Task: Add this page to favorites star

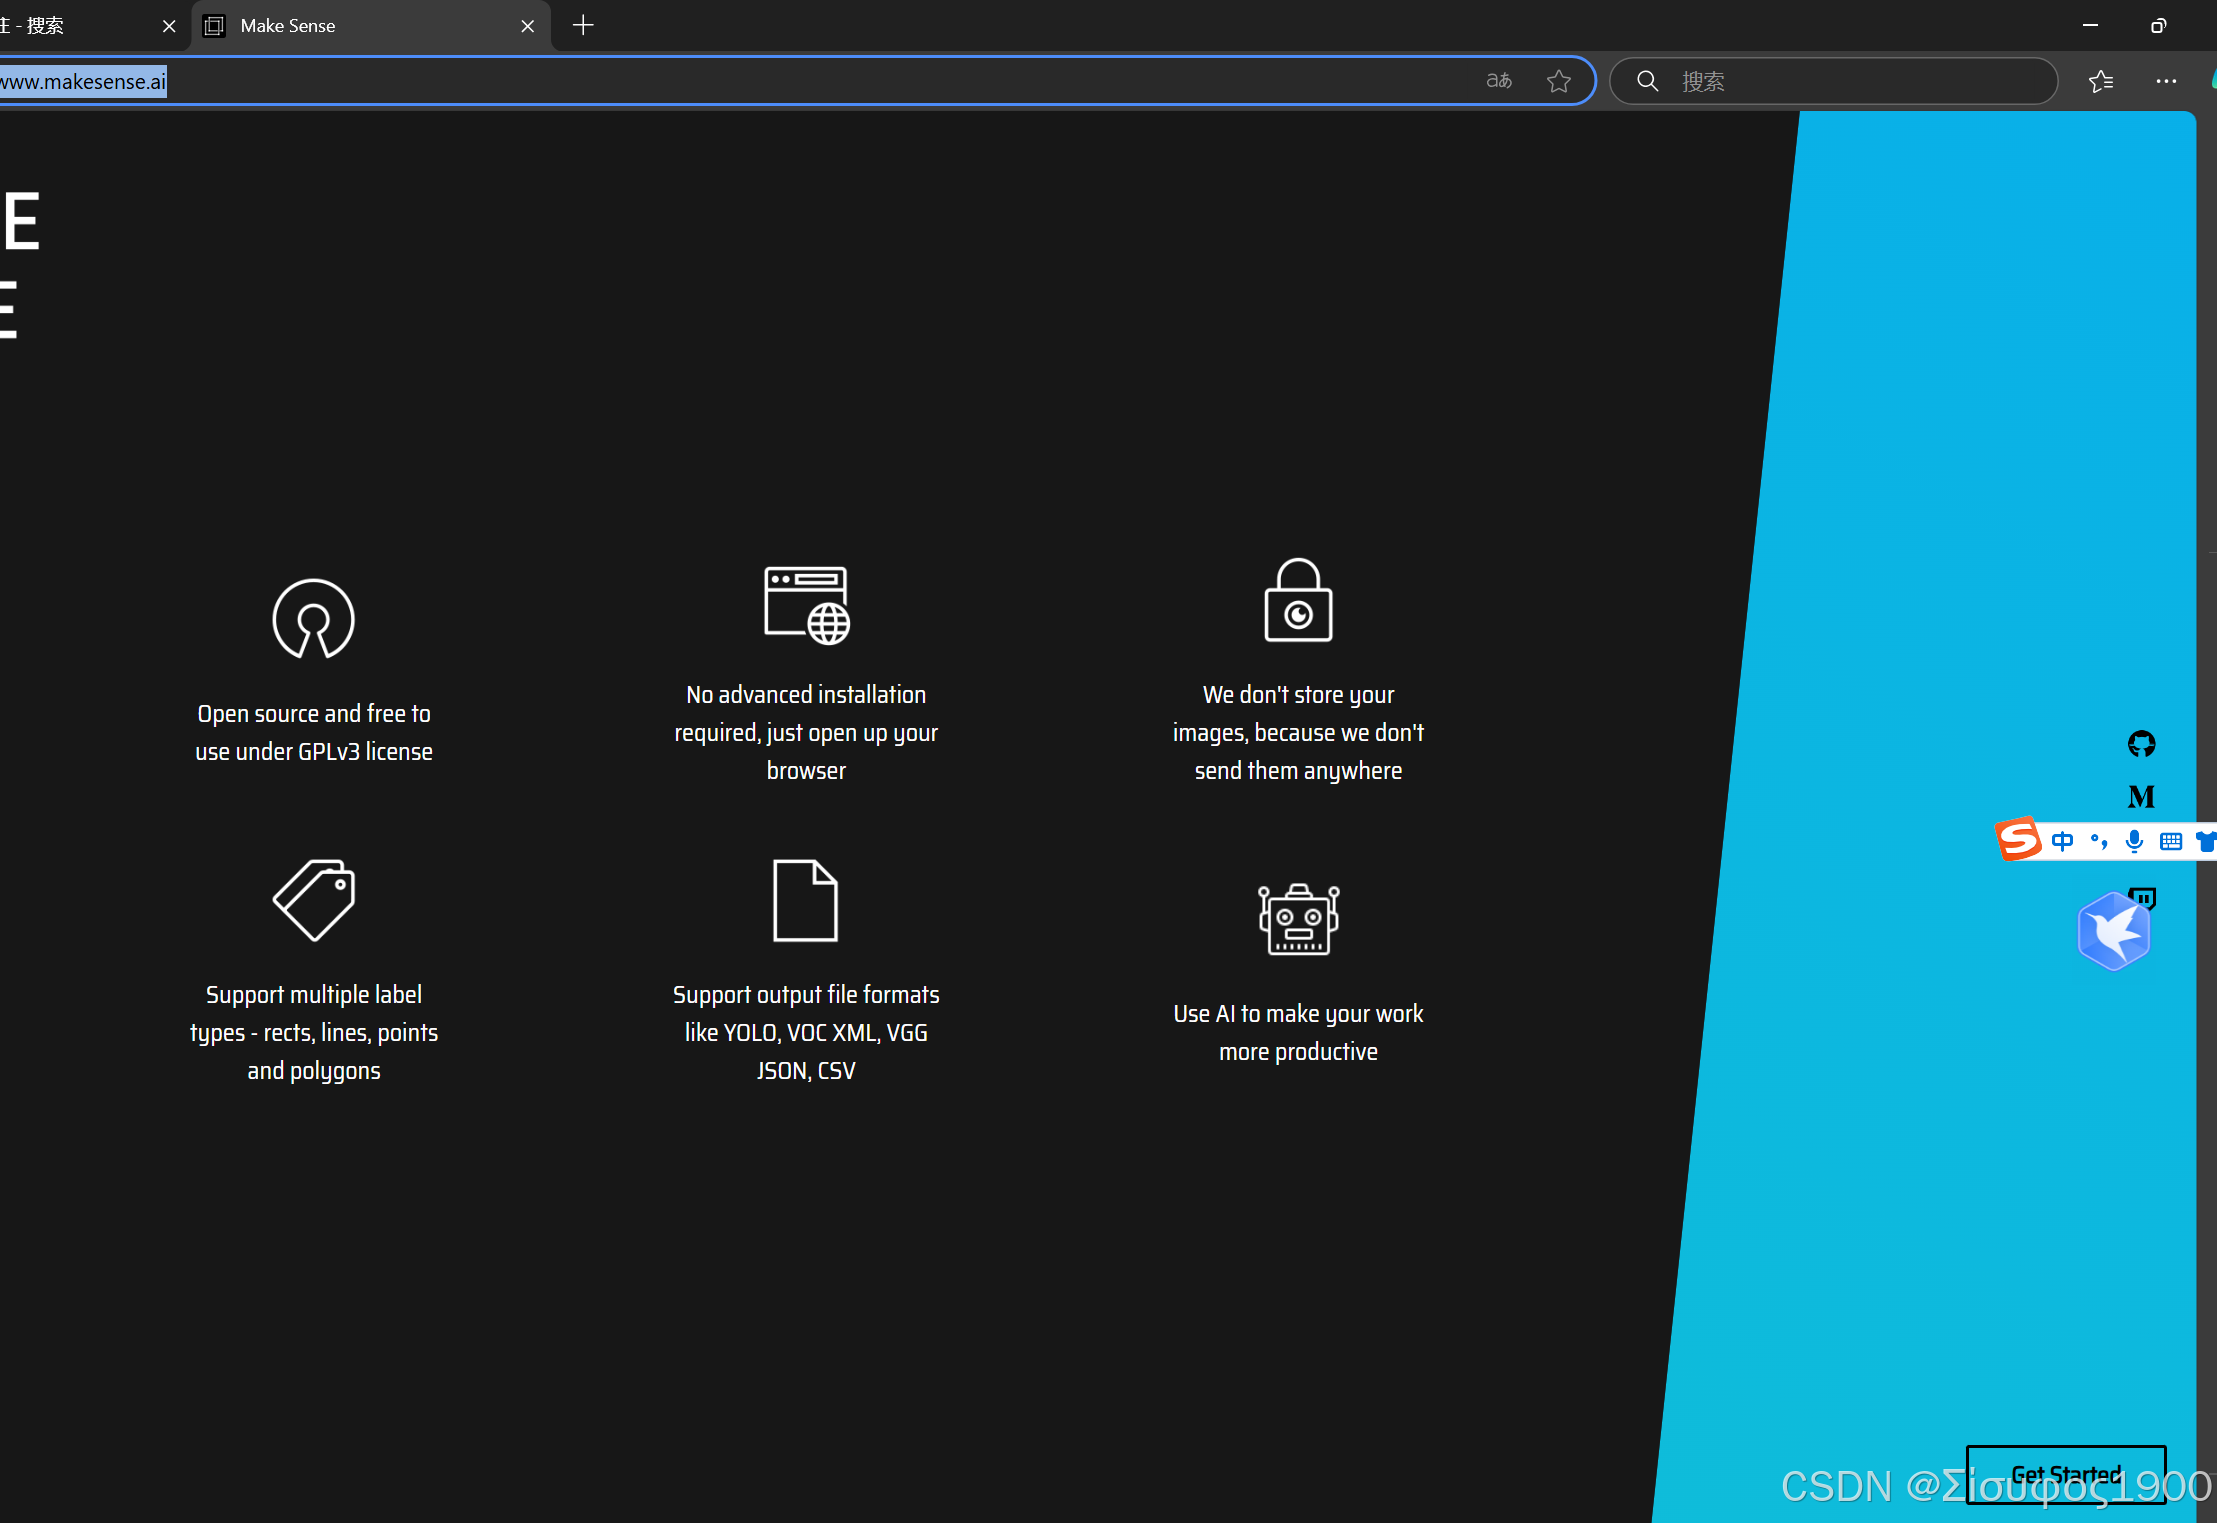Action: 1558,81
